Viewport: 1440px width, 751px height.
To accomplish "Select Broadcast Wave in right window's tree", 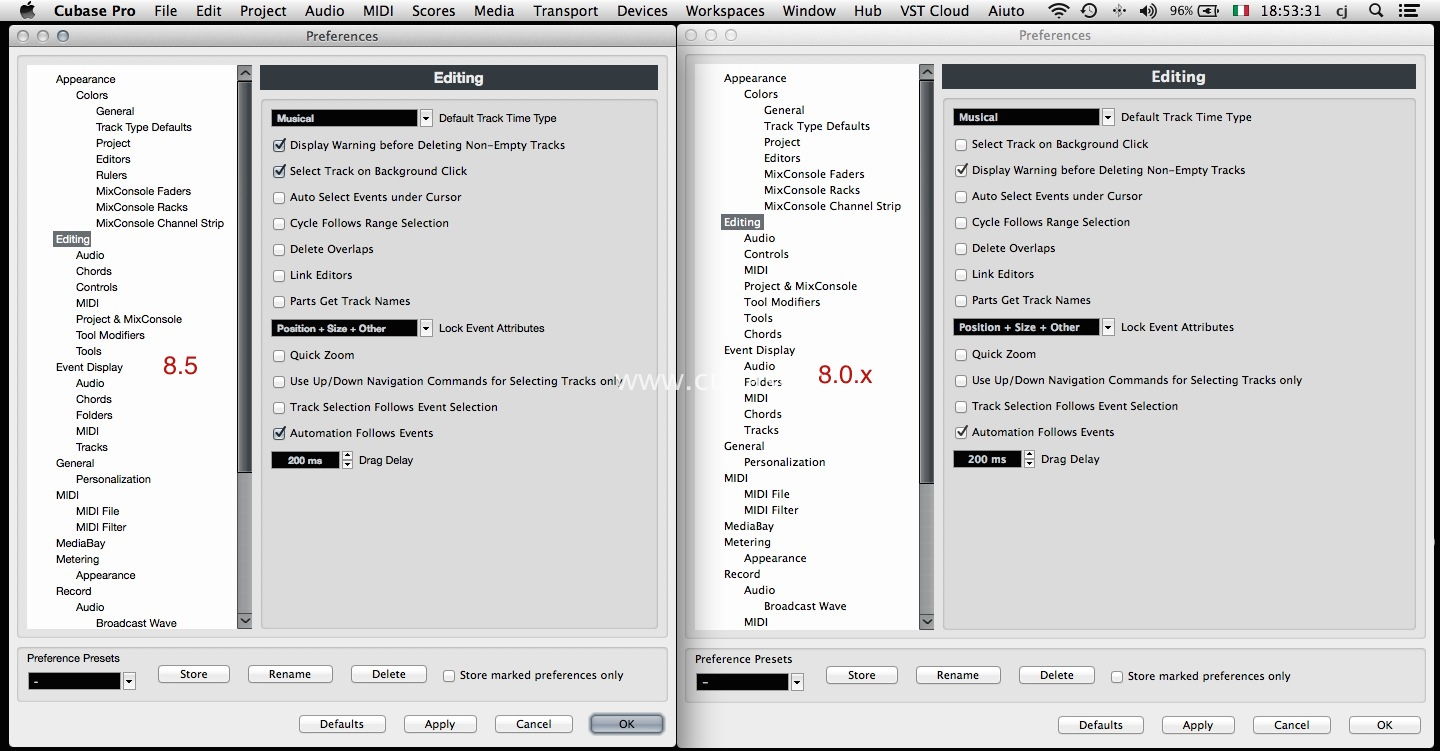I will pyautogui.click(x=805, y=606).
